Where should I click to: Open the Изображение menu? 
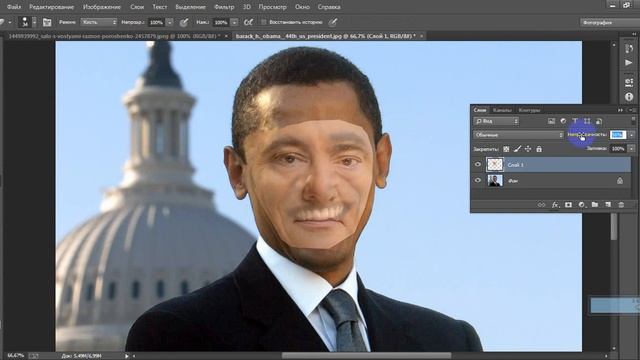tap(102, 7)
